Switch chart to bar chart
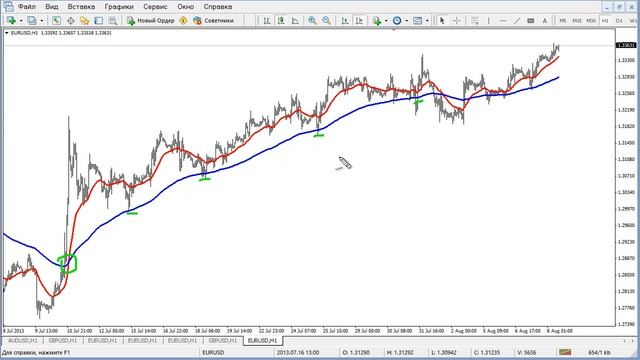Screen dimensions: 640x360 [267, 20]
